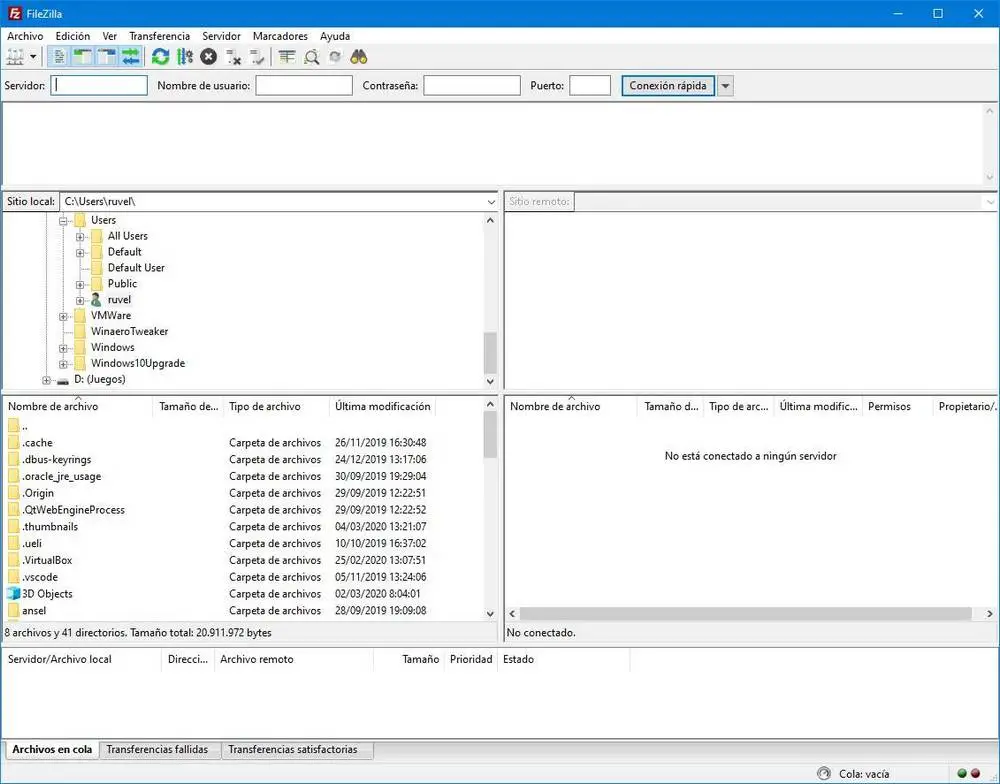Collapse the Users folder node

coord(63,221)
